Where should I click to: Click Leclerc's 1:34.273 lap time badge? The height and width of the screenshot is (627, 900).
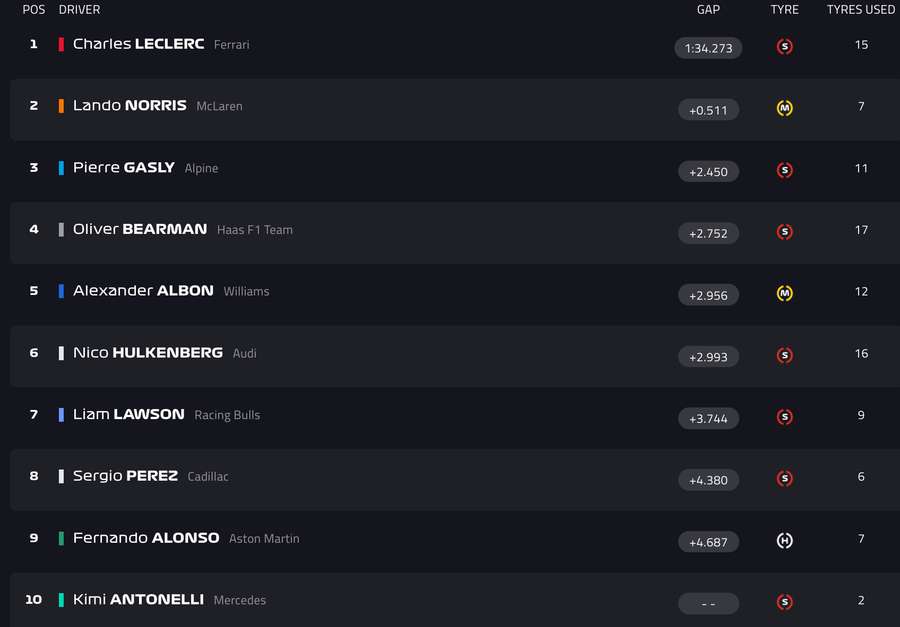pyautogui.click(x=708, y=48)
